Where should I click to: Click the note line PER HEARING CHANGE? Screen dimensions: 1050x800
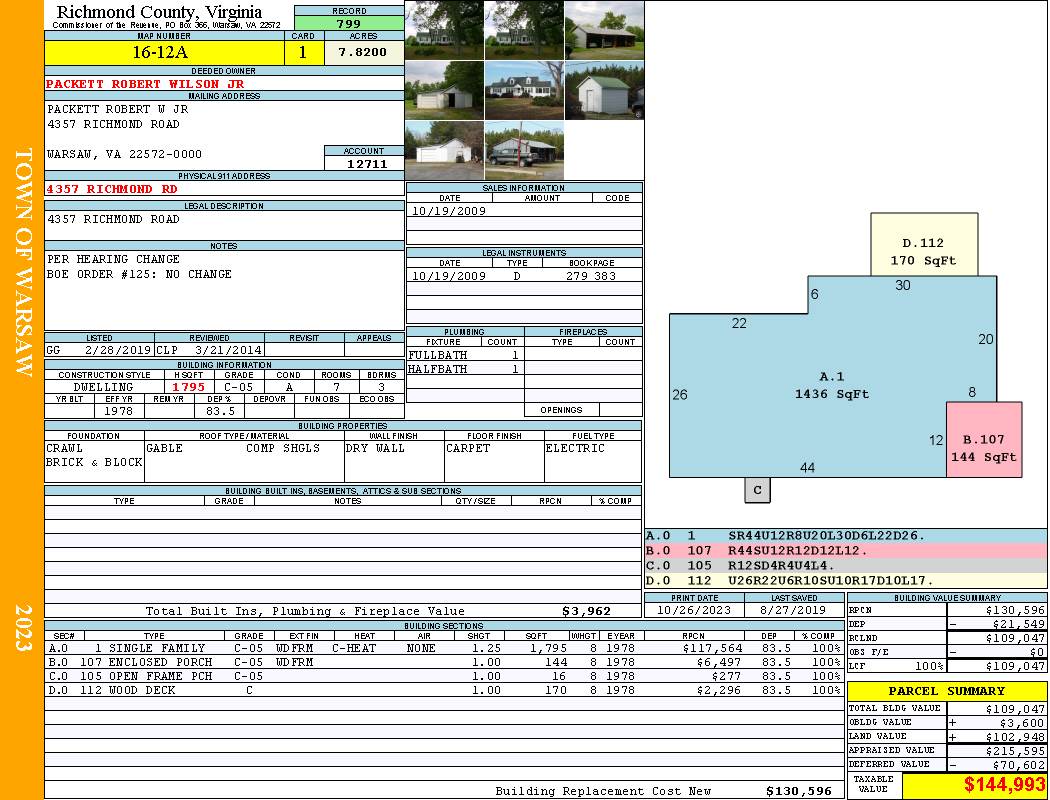(x=113, y=259)
